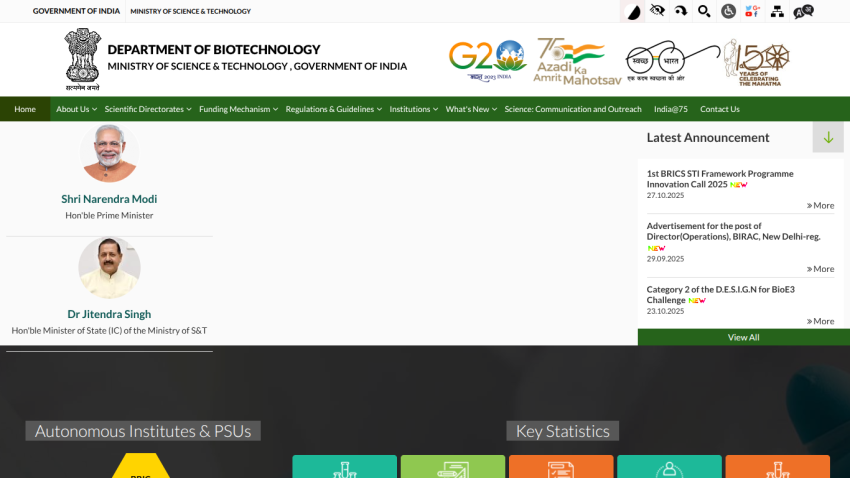Expand the Funding Mechanism dropdown menu

238,109
